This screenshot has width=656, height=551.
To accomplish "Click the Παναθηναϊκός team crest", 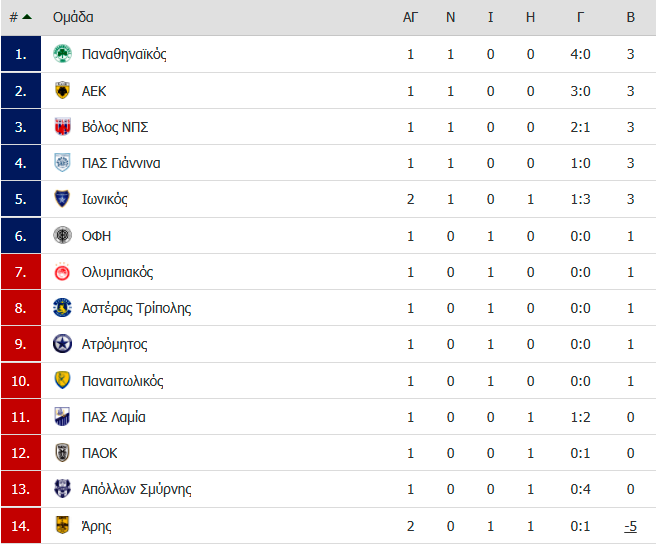I will [x=62, y=54].
